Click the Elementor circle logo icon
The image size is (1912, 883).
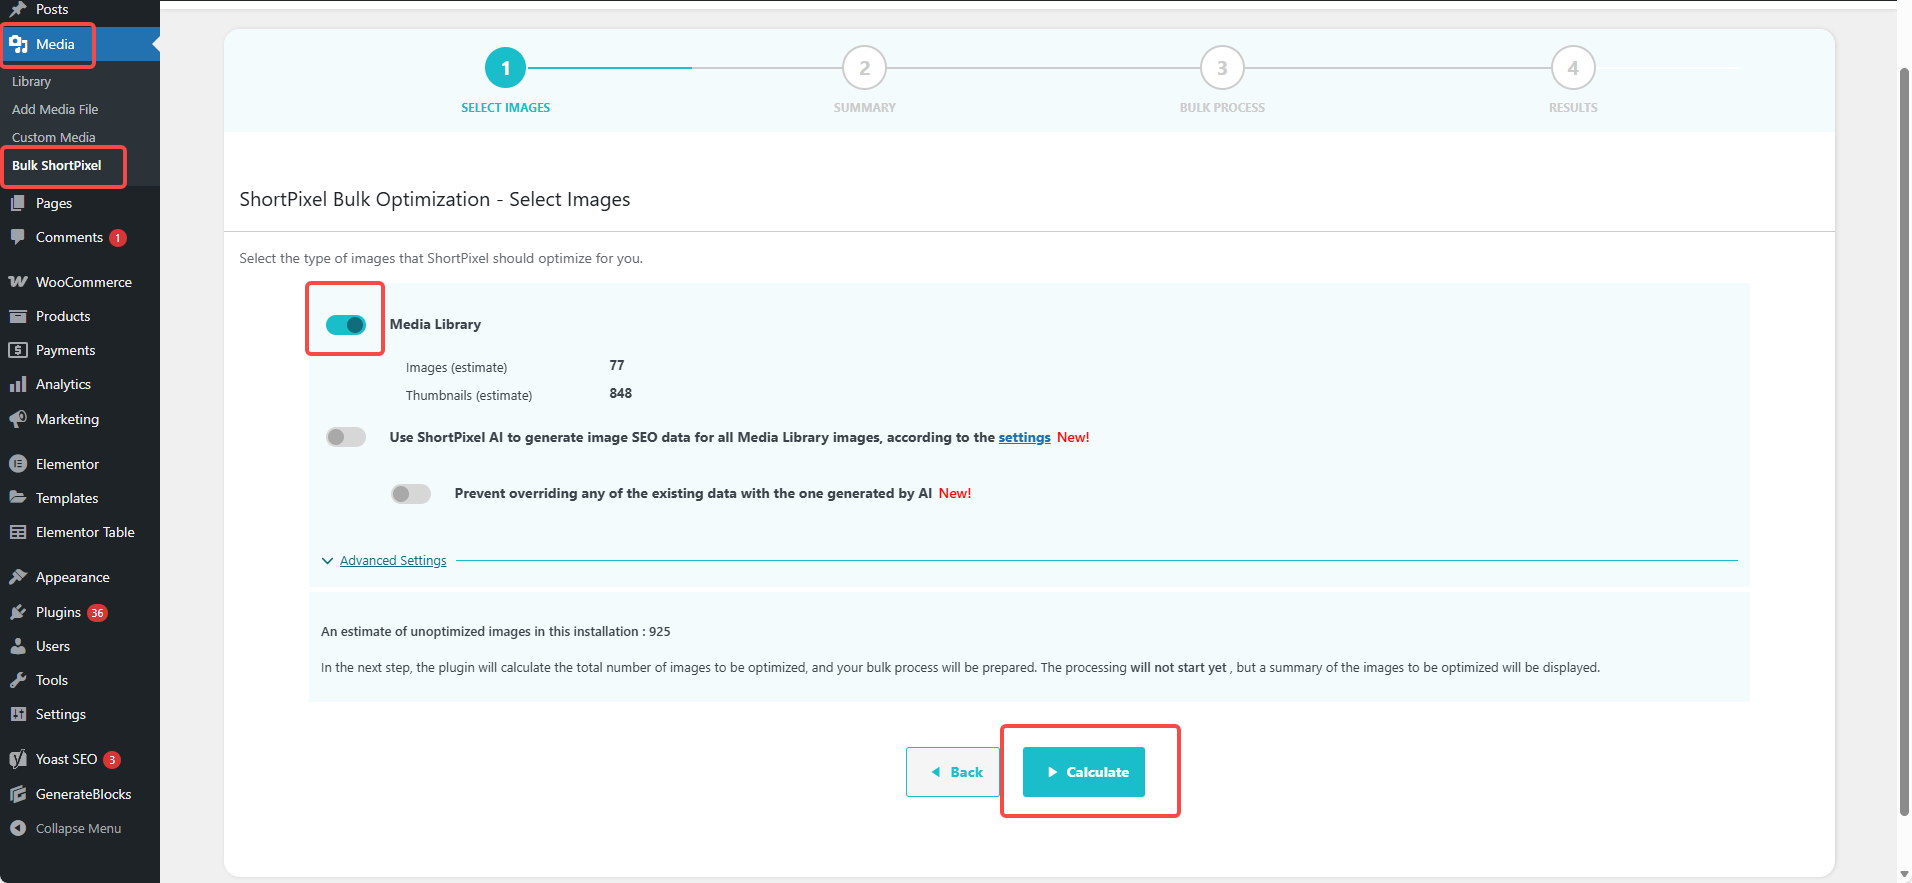18,464
